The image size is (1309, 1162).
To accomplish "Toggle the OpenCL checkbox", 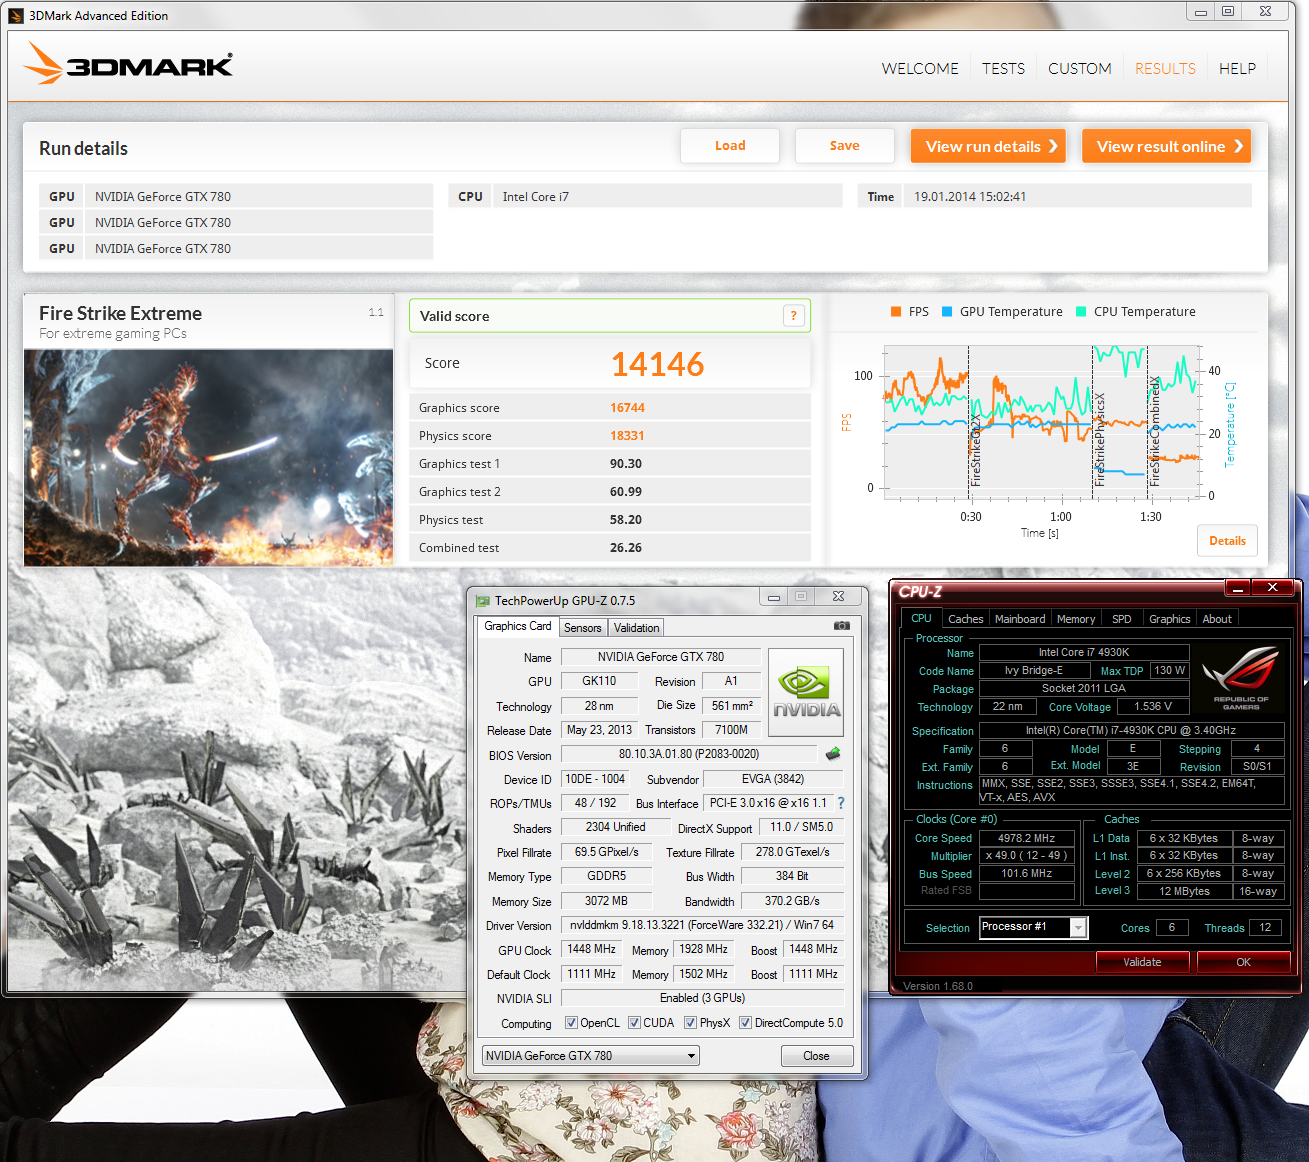I will point(571,1023).
